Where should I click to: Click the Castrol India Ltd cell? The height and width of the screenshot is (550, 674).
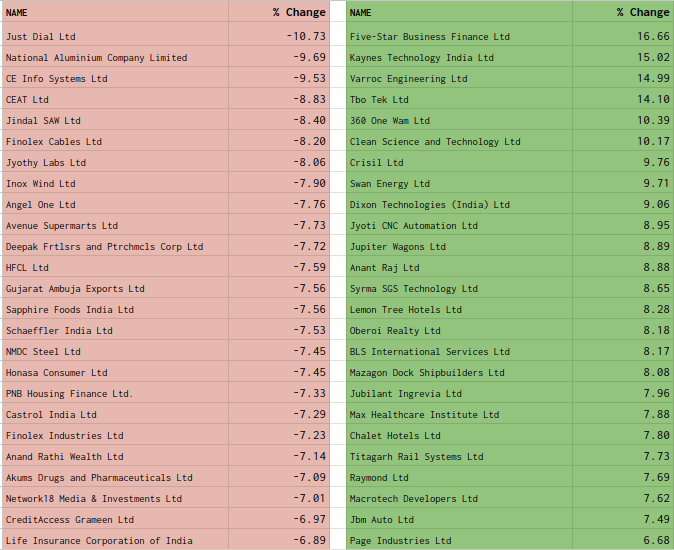pos(115,415)
